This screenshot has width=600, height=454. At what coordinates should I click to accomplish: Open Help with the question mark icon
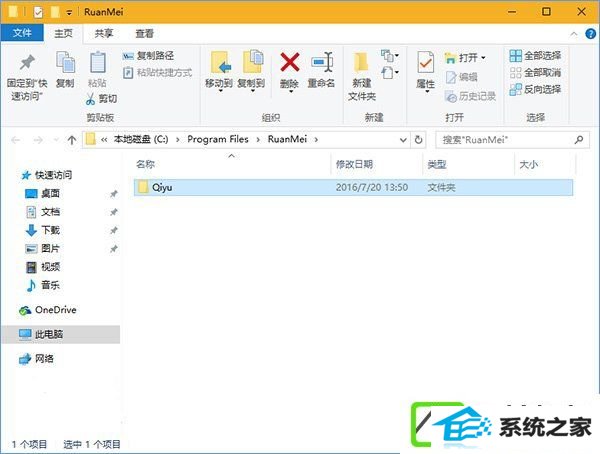(590, 34)
